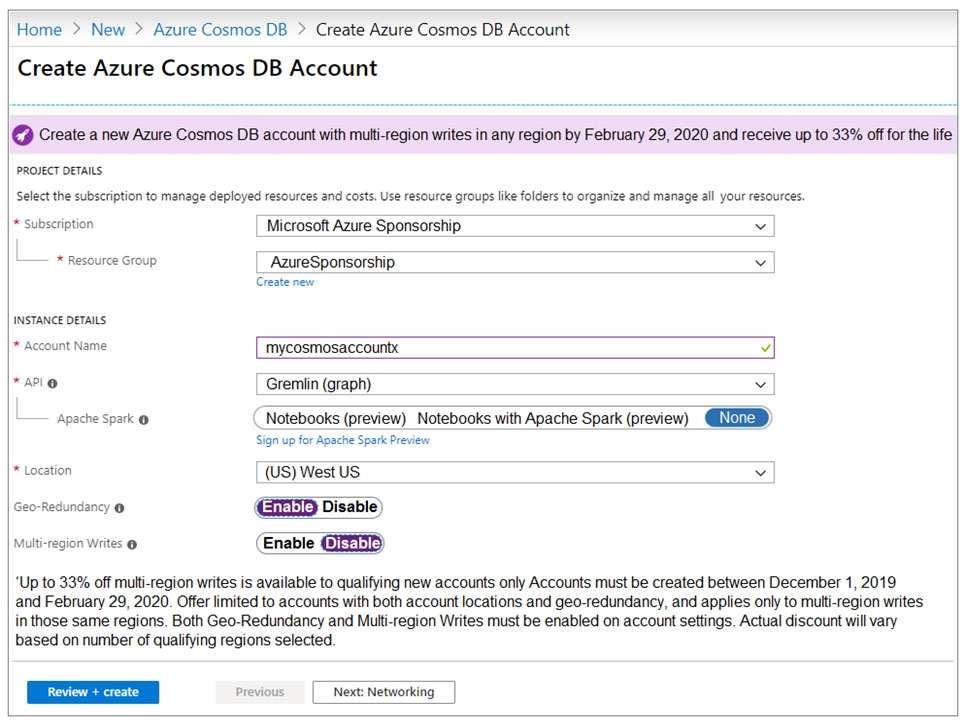Click the rocket icon in the promo banner

pyautogui.click(x=23, y=134)
